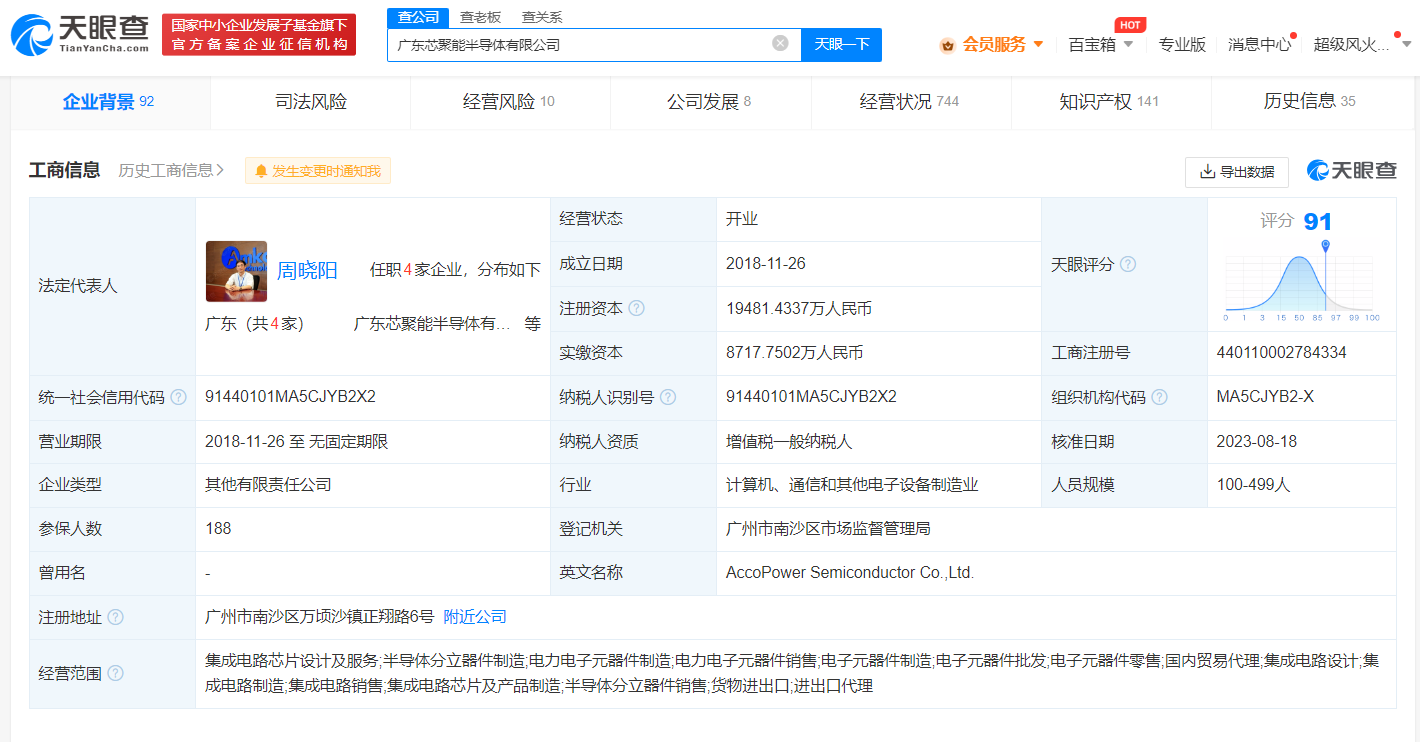Image resolution: width=1420 pixels, height=742 pixels.
Task: Click the company name search input field
Action: (x=580, y=44)
